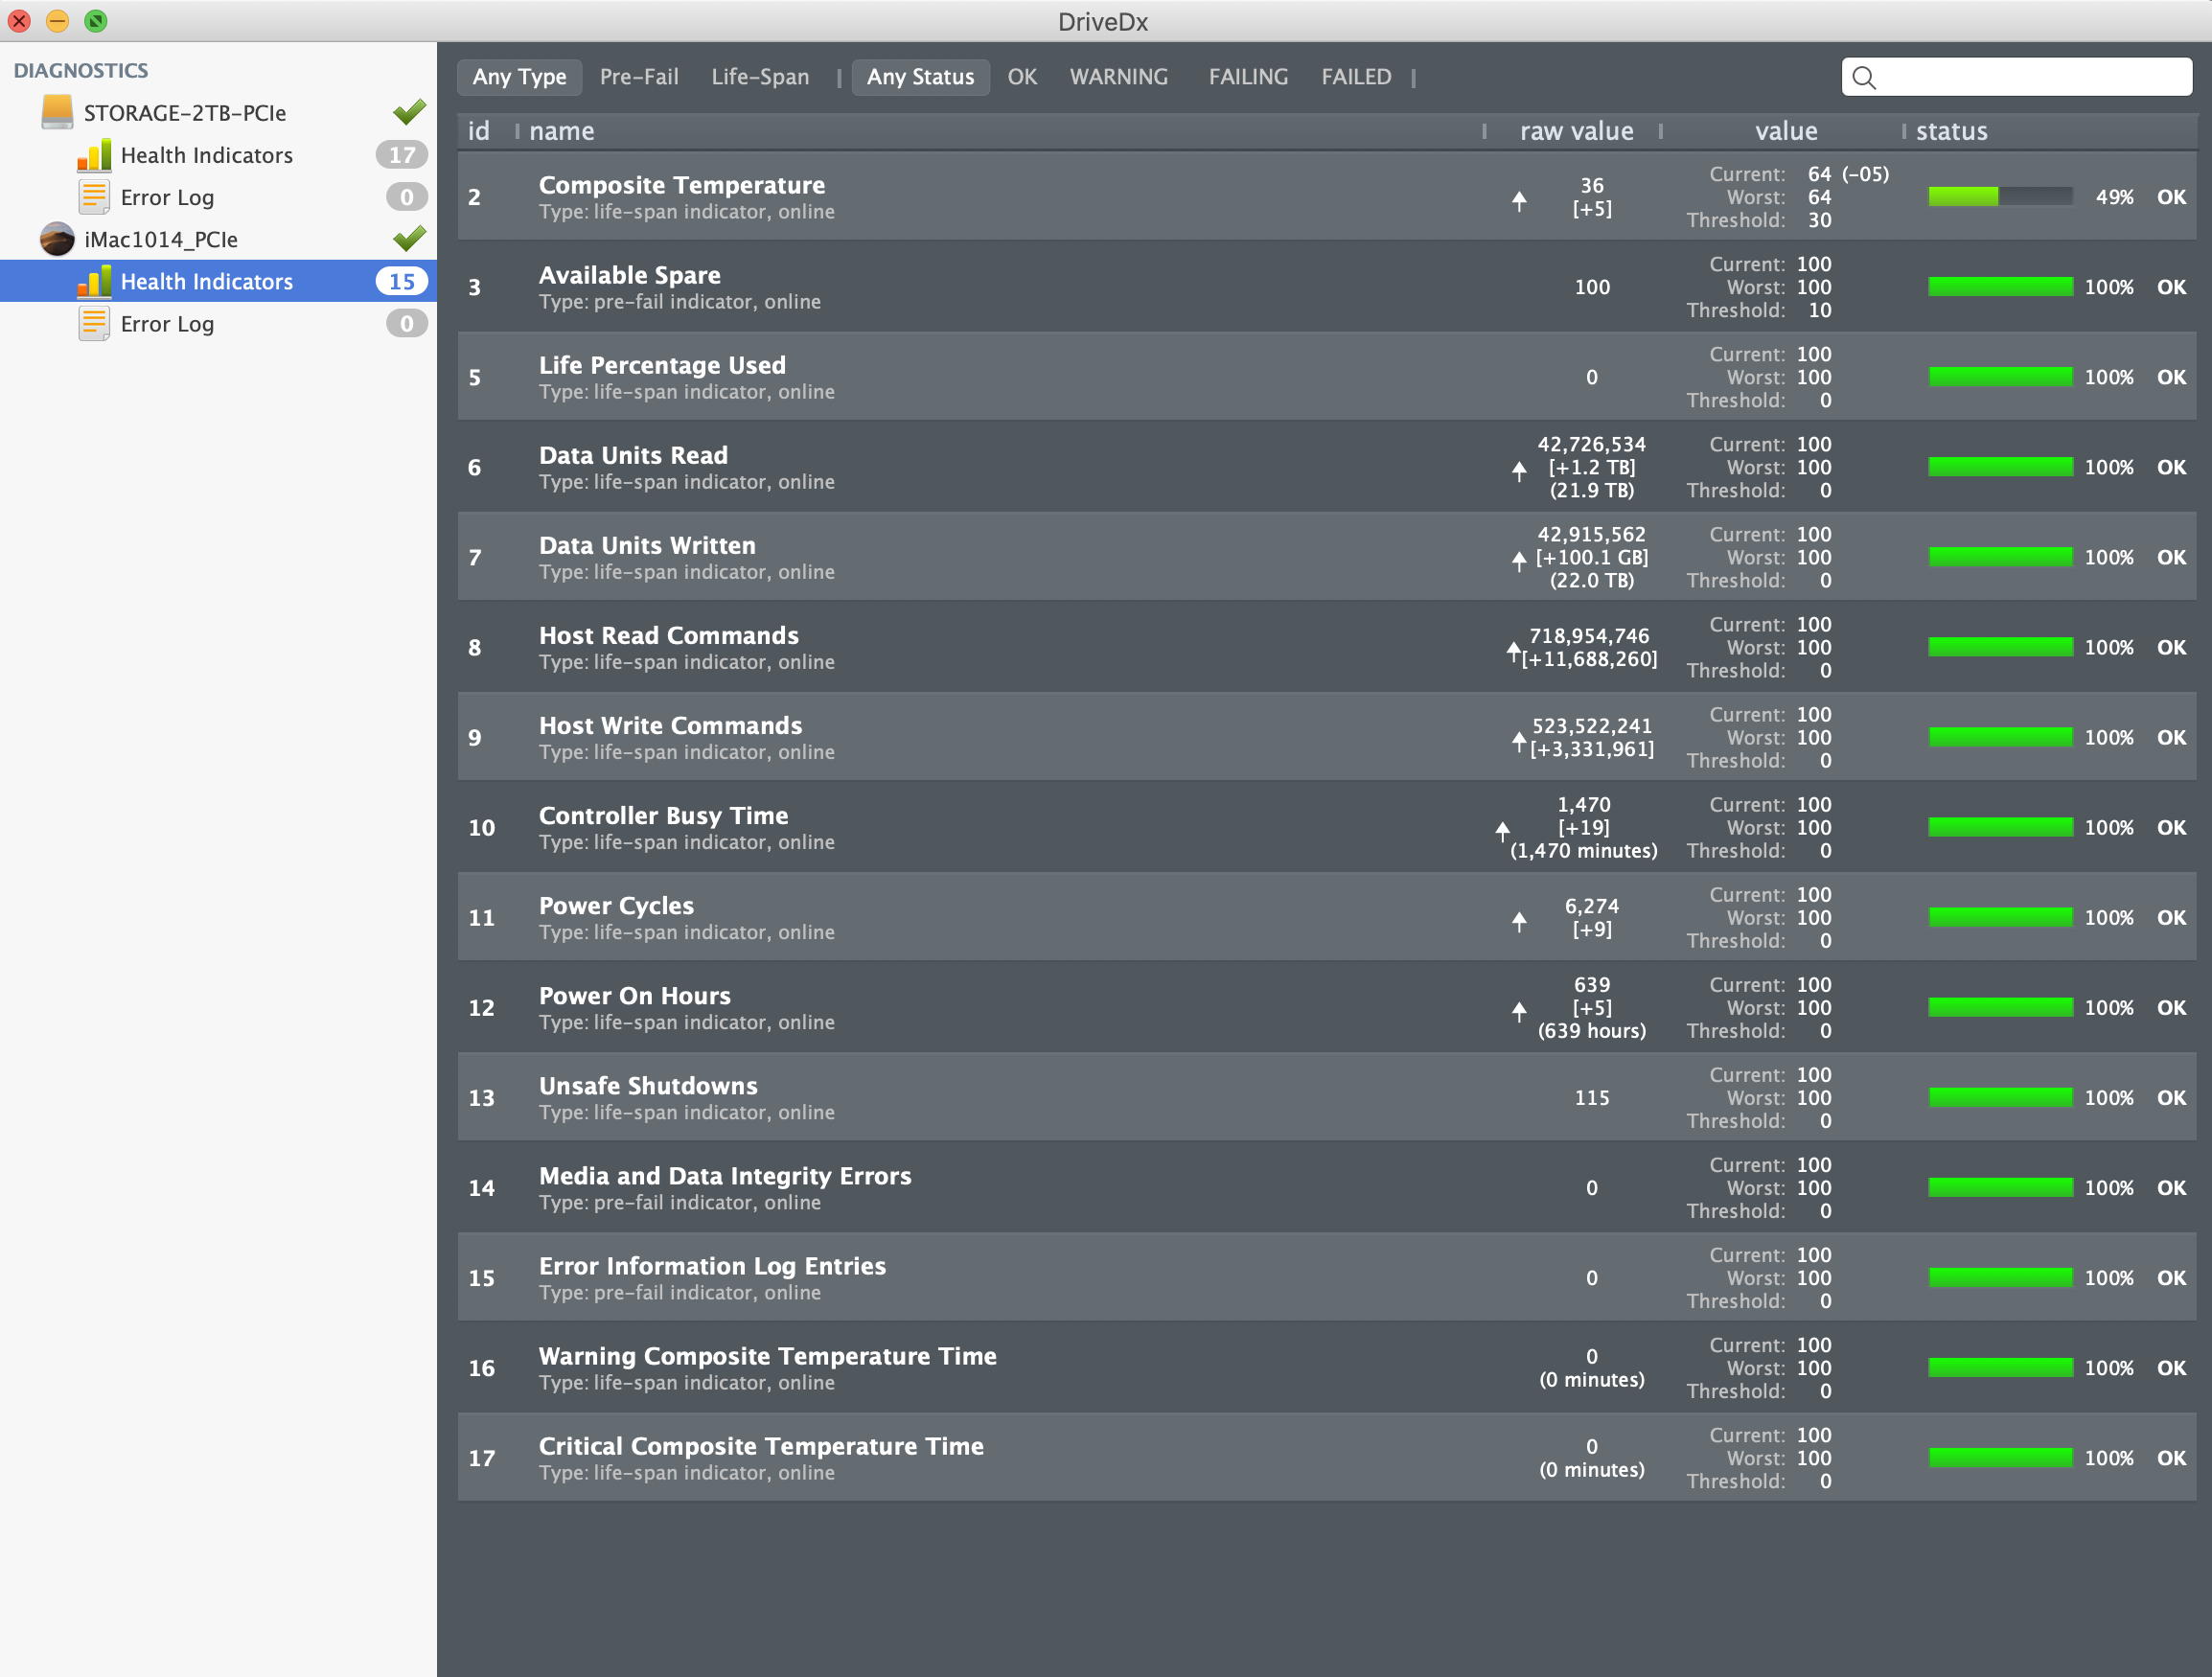
Task: Sort the table by the name column
Action: pyautogui.click(x=561, y=131)
